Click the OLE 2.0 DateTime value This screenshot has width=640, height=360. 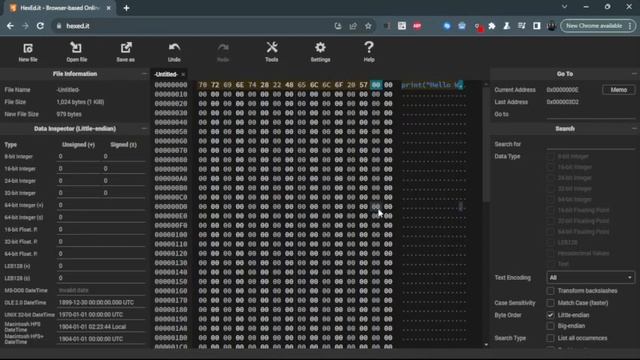tap(101, 302)
